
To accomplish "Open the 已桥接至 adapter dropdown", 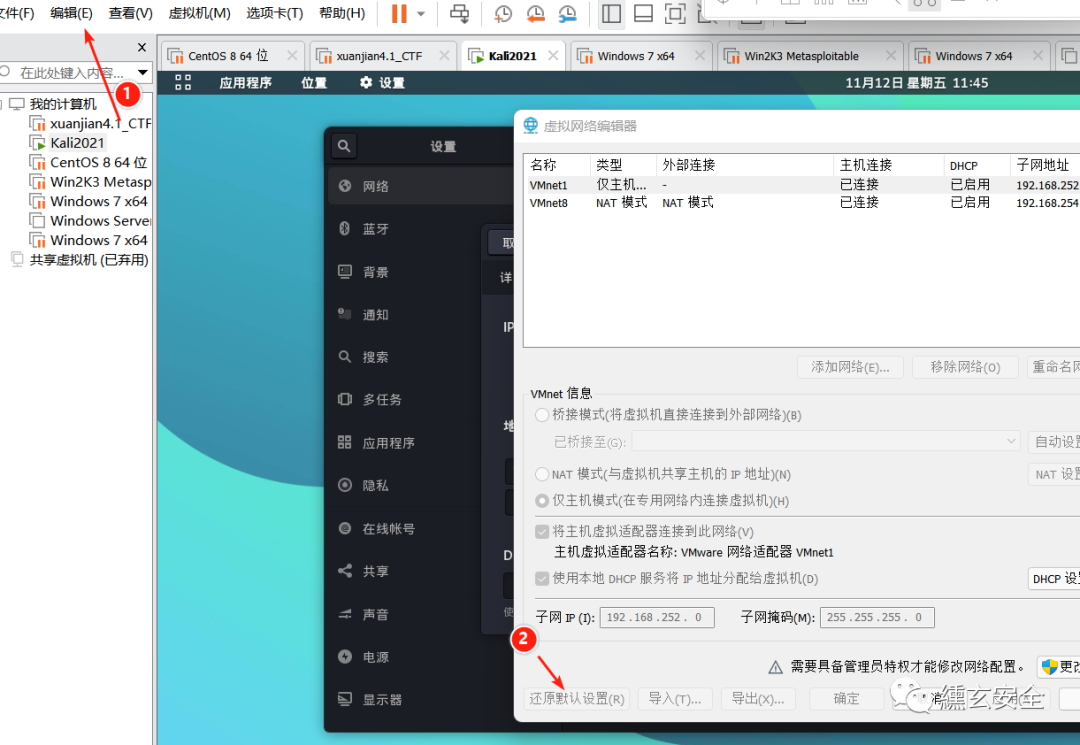I will coord(825,441).
